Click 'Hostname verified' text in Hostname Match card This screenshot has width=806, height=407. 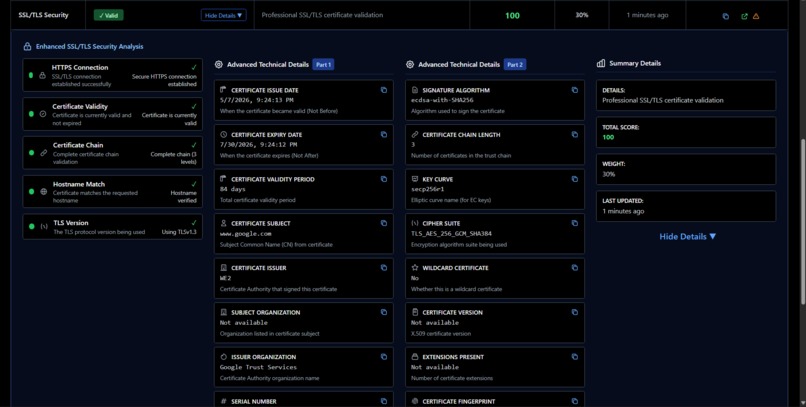click(184, 197)
